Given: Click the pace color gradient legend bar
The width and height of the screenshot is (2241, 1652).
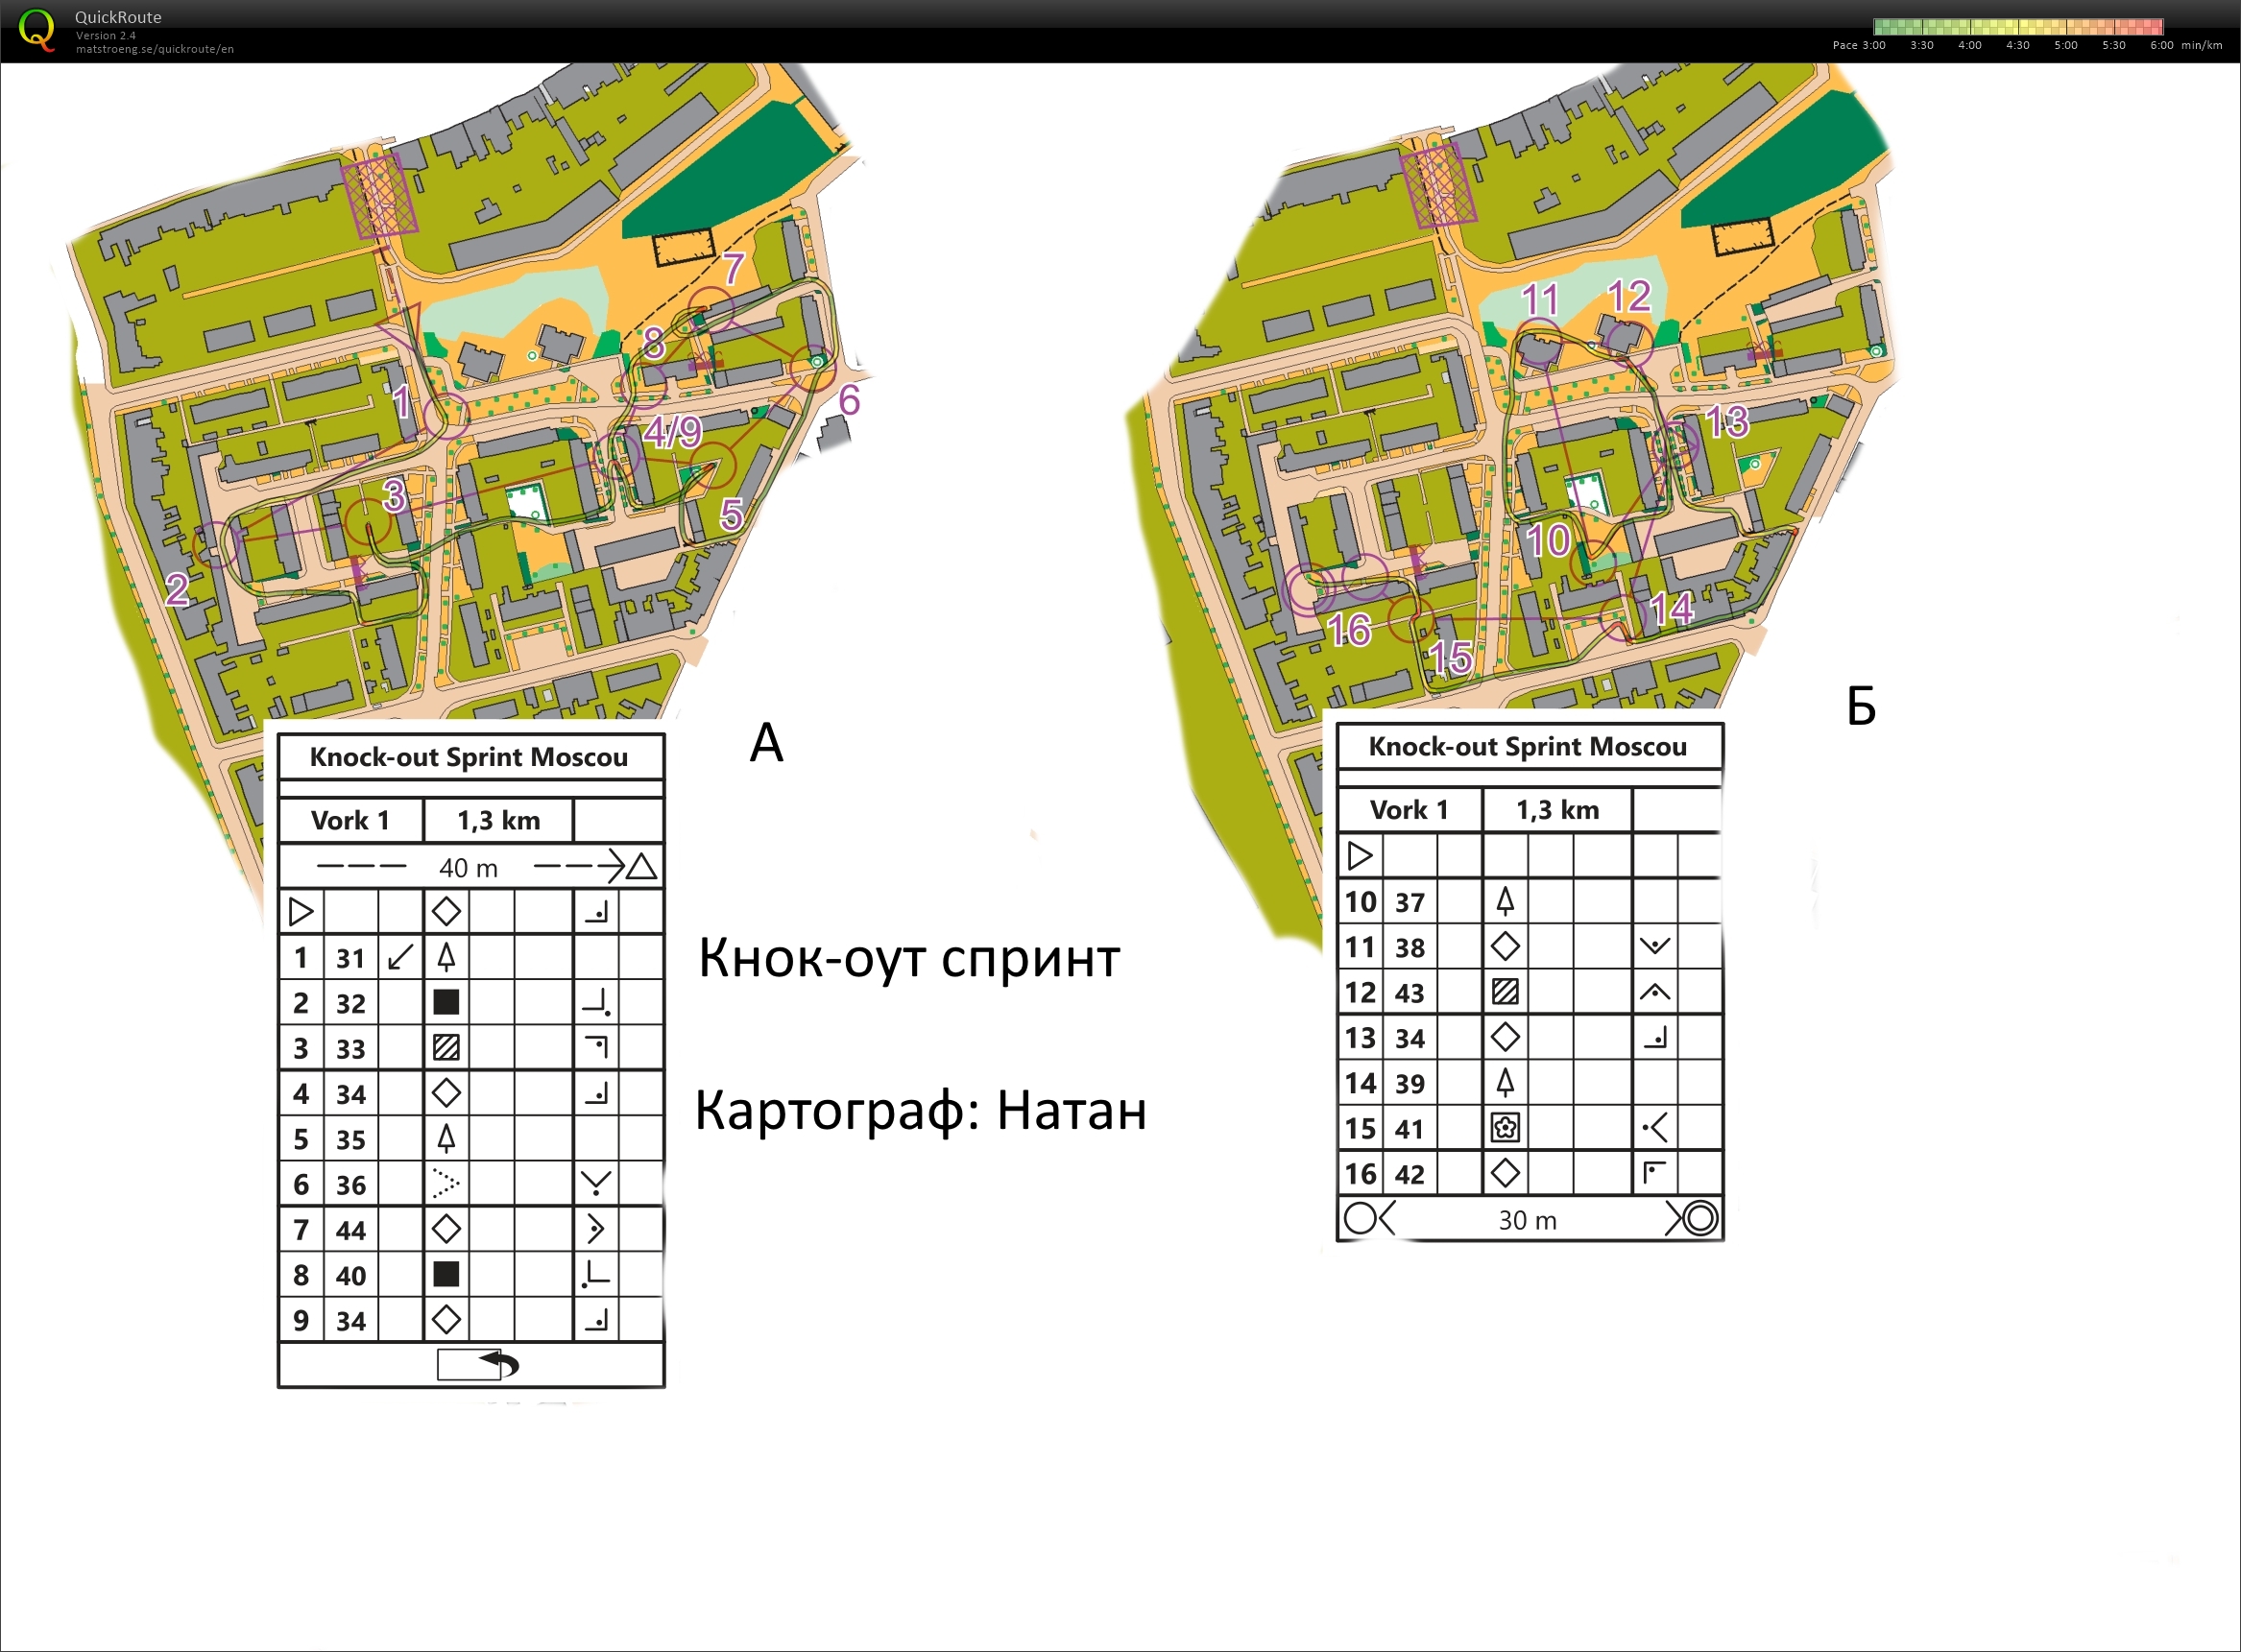Looking at the screenshot, I should click(2018, 27).
